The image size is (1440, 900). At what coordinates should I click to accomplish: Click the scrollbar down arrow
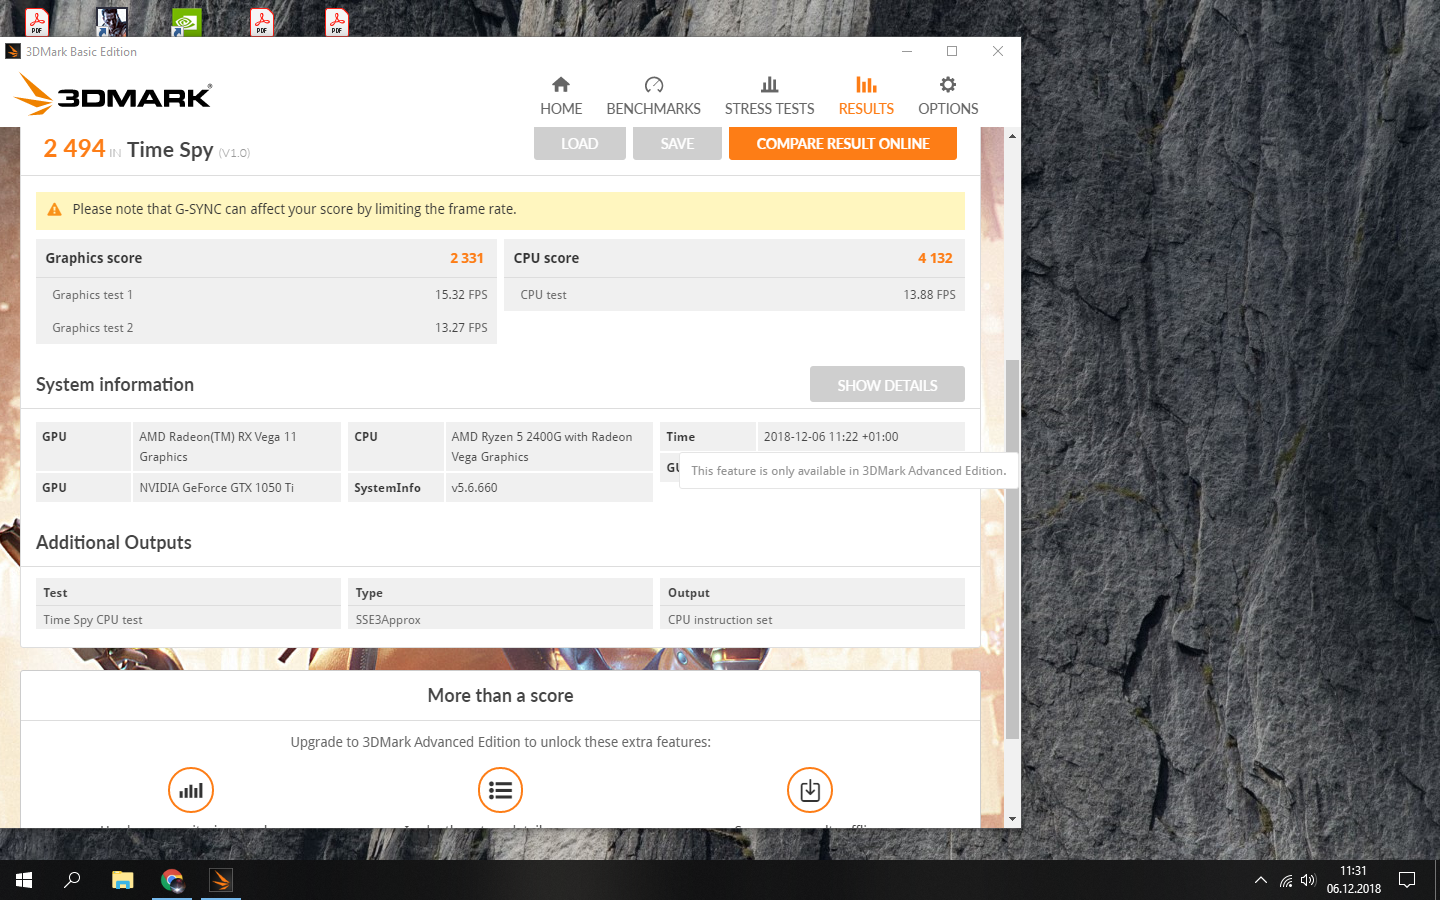pyautogui.click(x=1012, y=819)
